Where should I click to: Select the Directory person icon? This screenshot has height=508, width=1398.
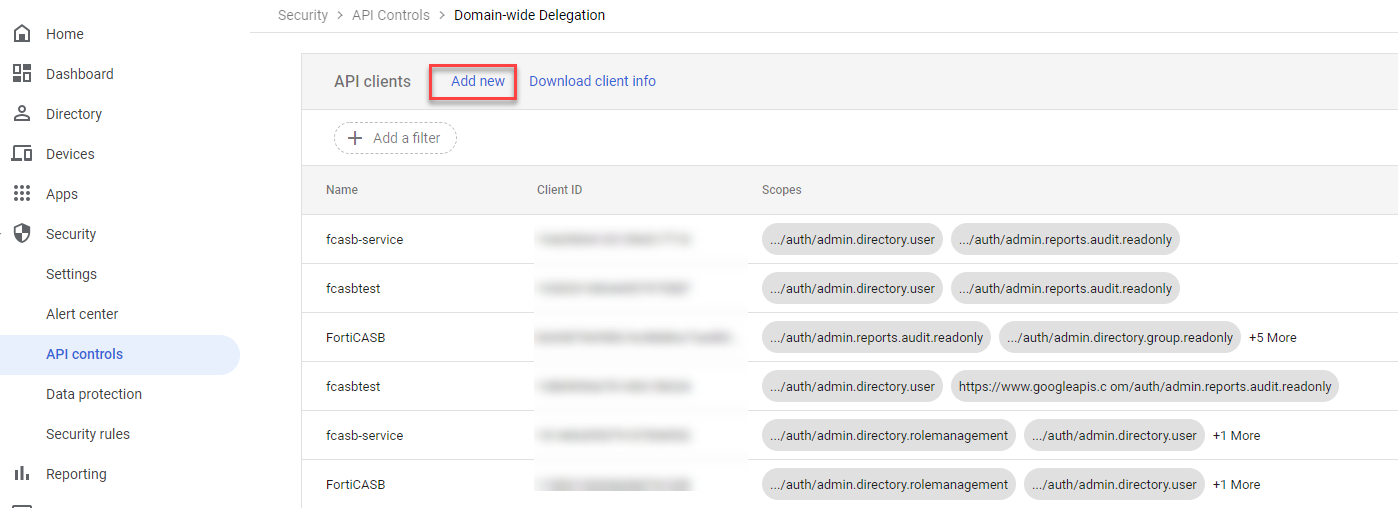point(22,114)
